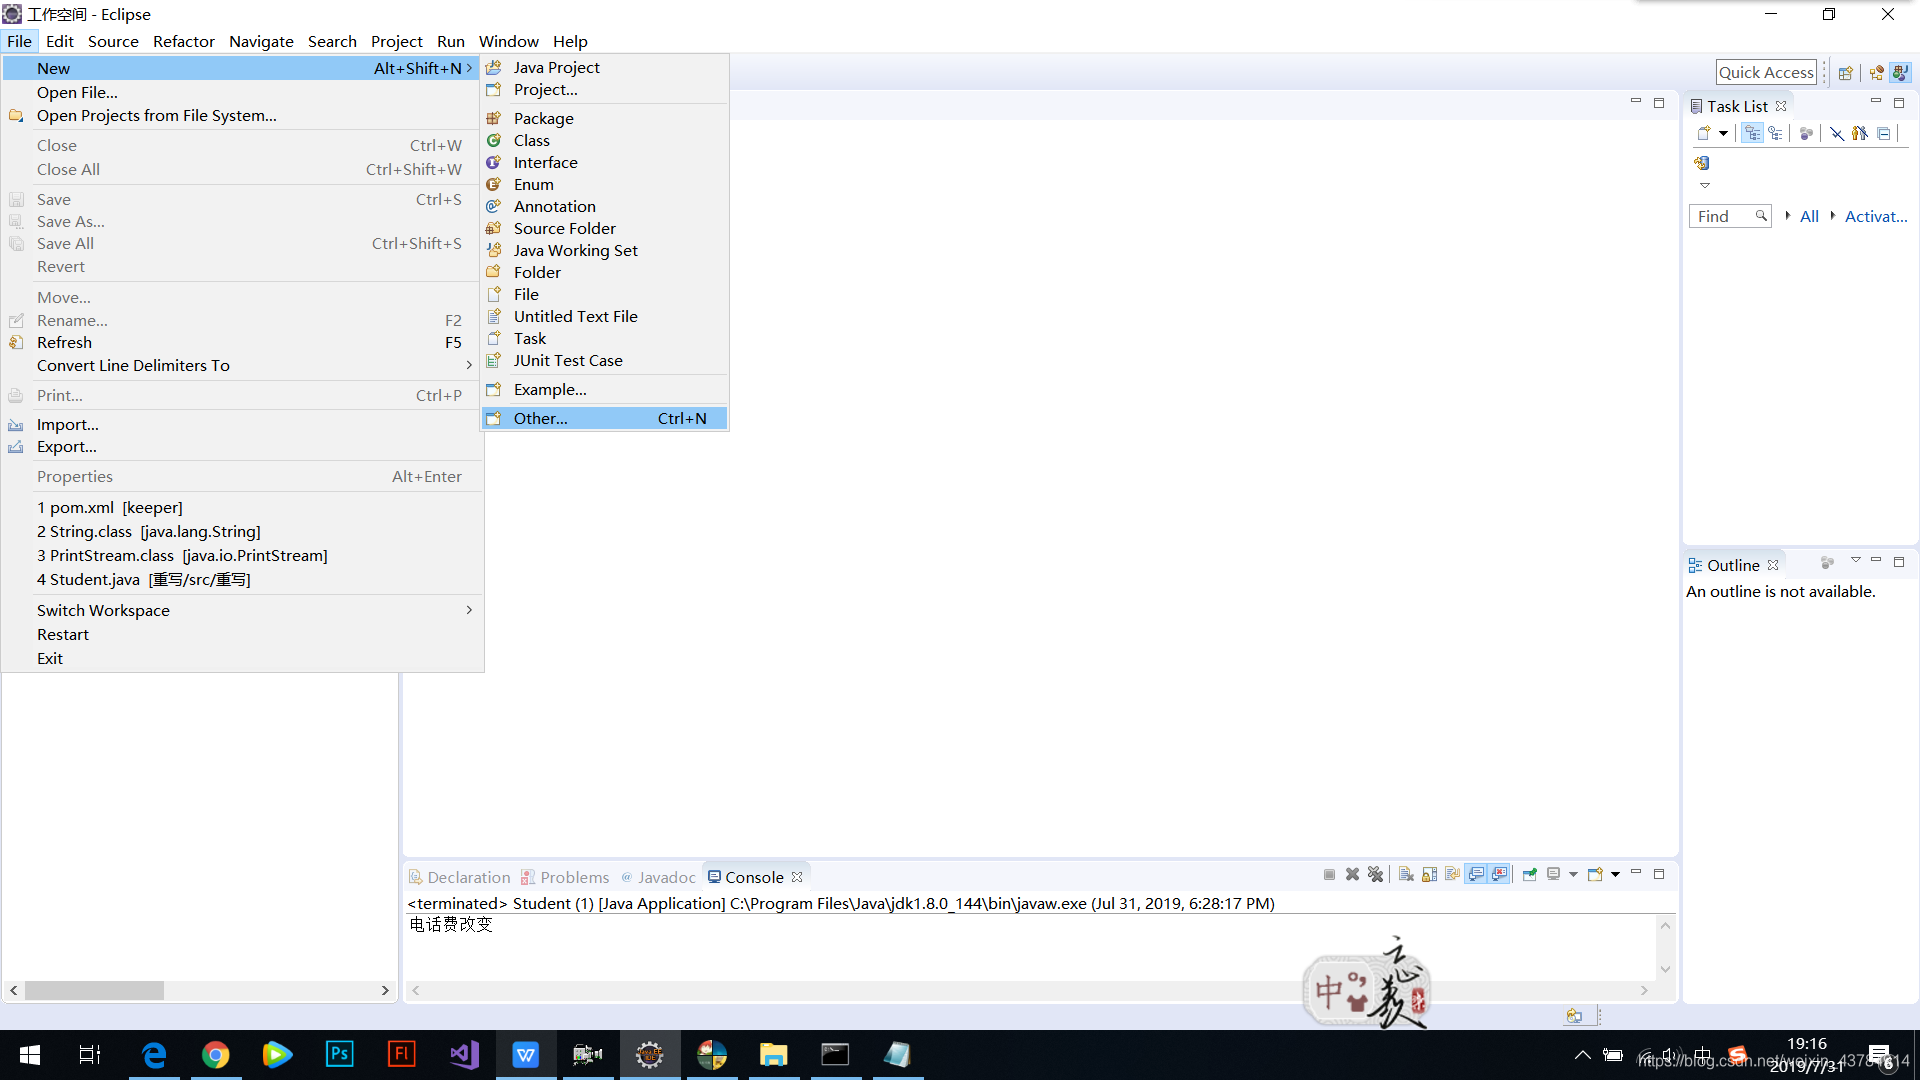Expand Convert Line Delimiters To submenu
This screenshot has width=1920, height=1080.
(x=242, y=365)
